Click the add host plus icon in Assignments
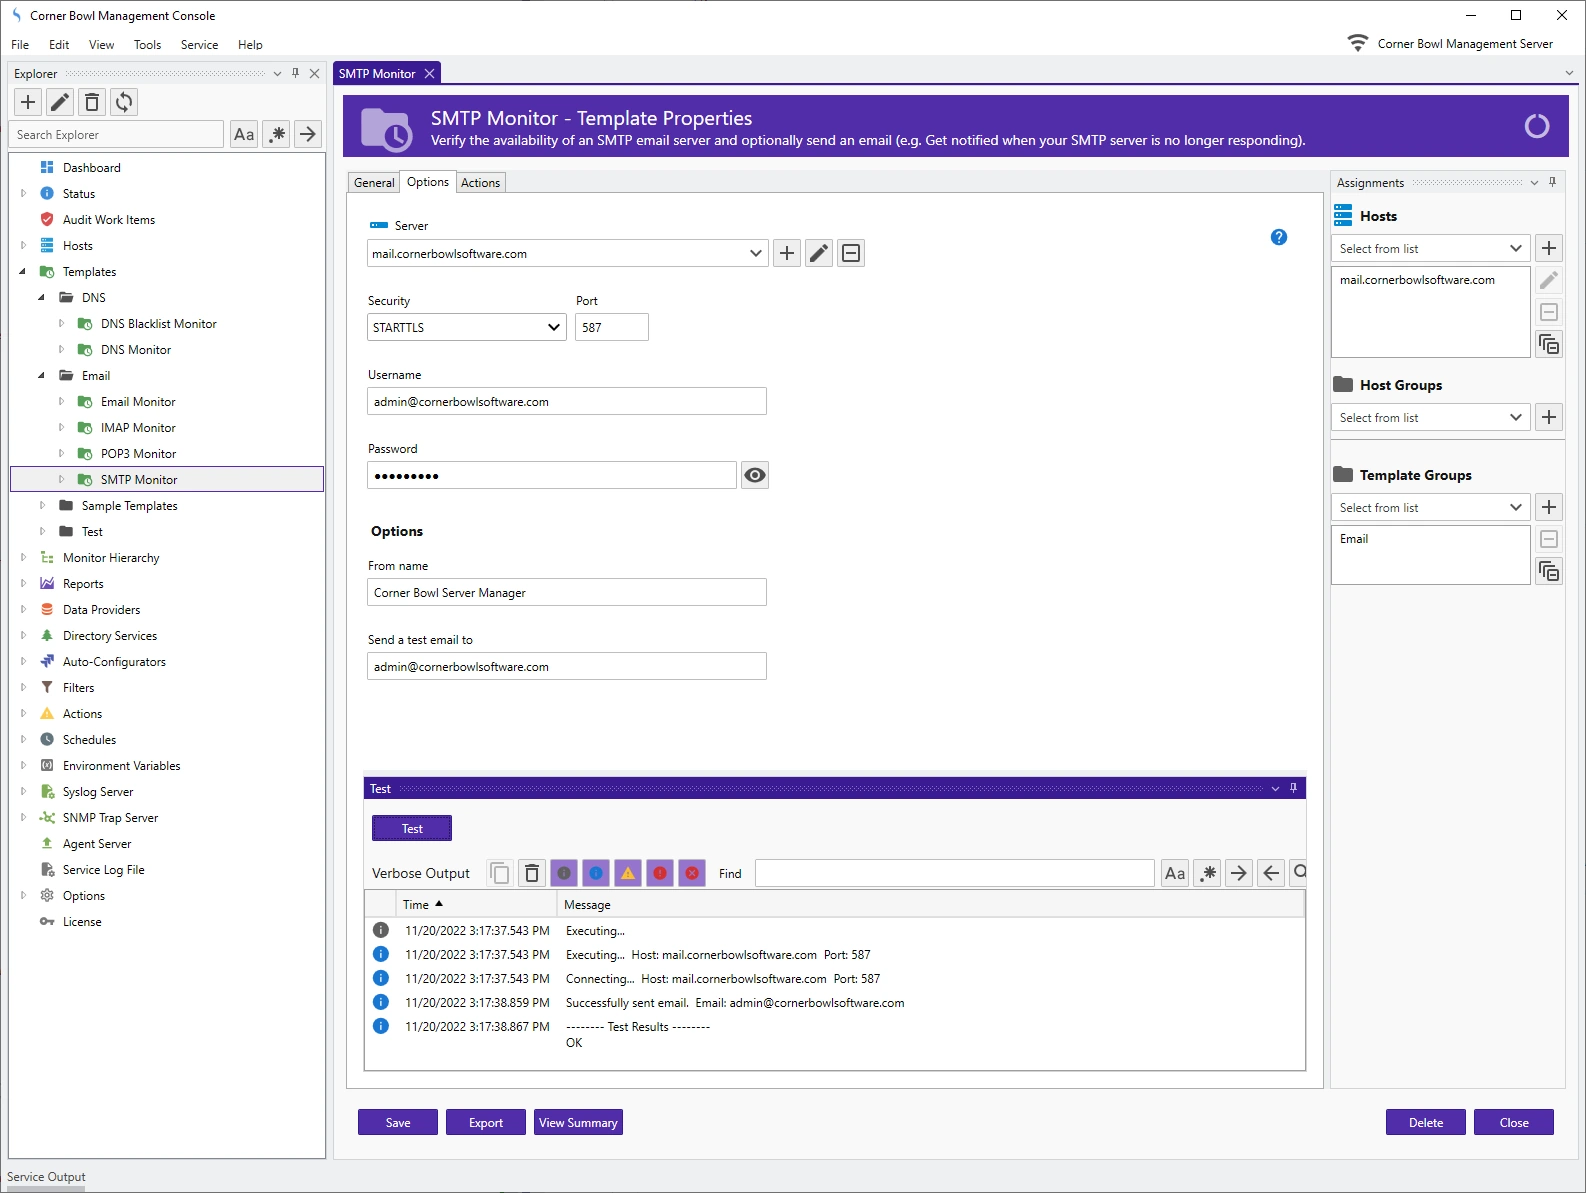Image resolution: width=1586 pixels, height=1193 pixels. (x=1548, y=248)
